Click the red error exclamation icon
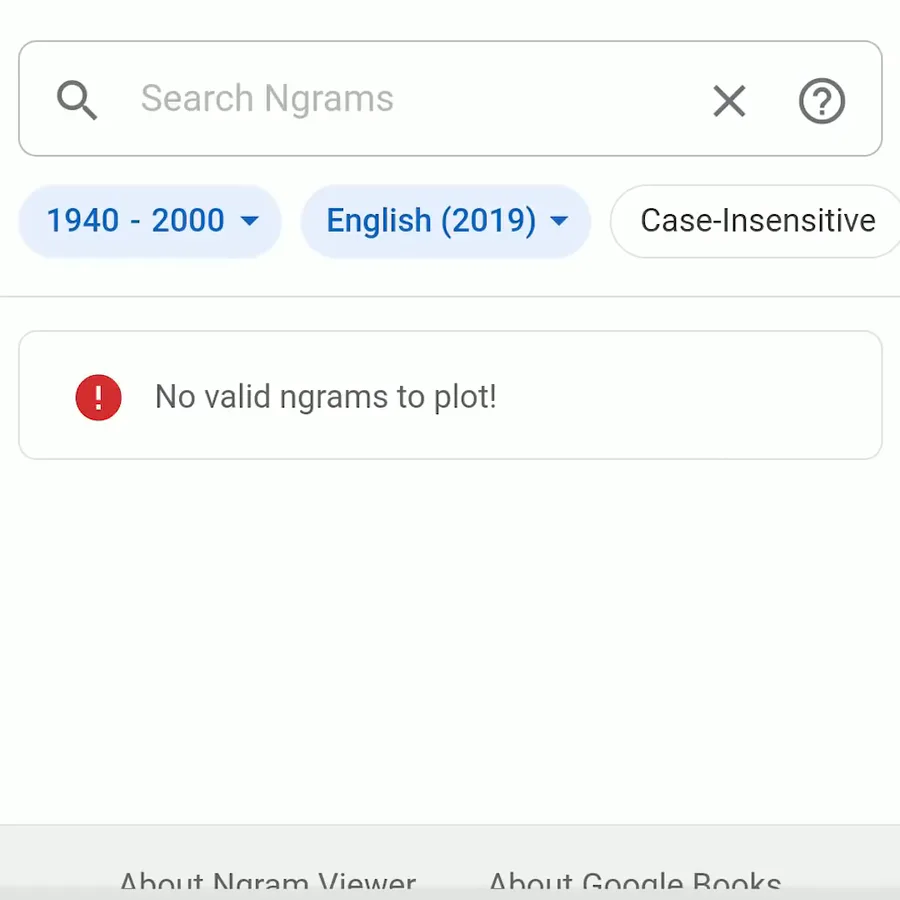Image resolution: width=900 pixels, height=900 pixels. (x=98, y=397)
